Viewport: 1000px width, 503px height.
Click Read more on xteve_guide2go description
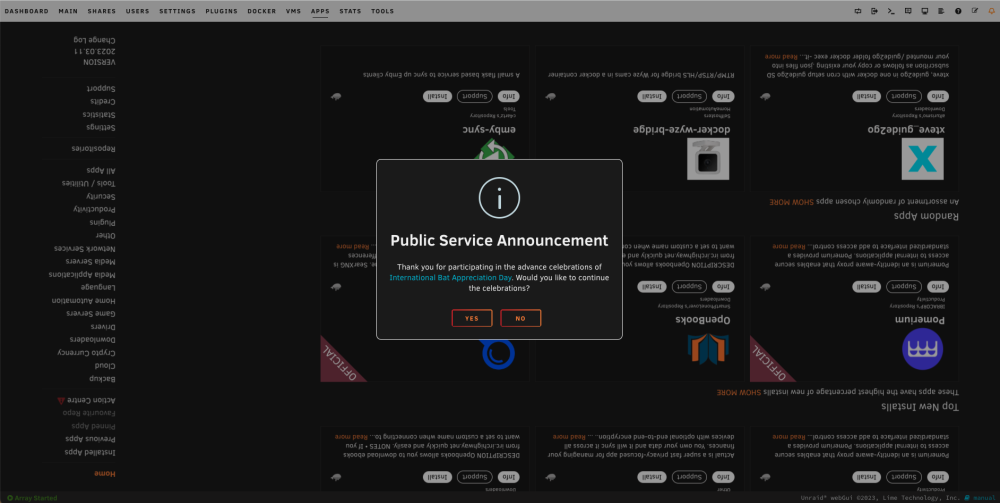781,57
